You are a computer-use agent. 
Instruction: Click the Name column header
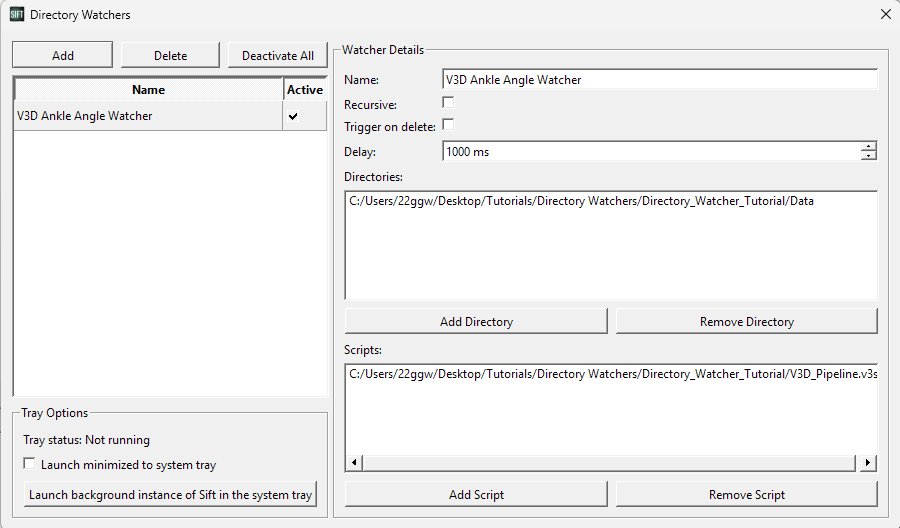(149, 90)
